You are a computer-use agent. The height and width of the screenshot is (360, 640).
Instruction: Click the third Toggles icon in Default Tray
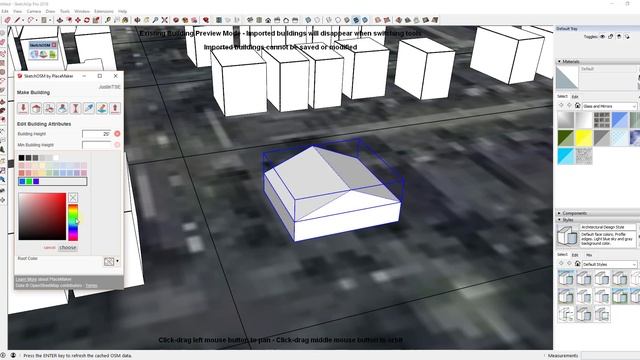pos(619,37)
